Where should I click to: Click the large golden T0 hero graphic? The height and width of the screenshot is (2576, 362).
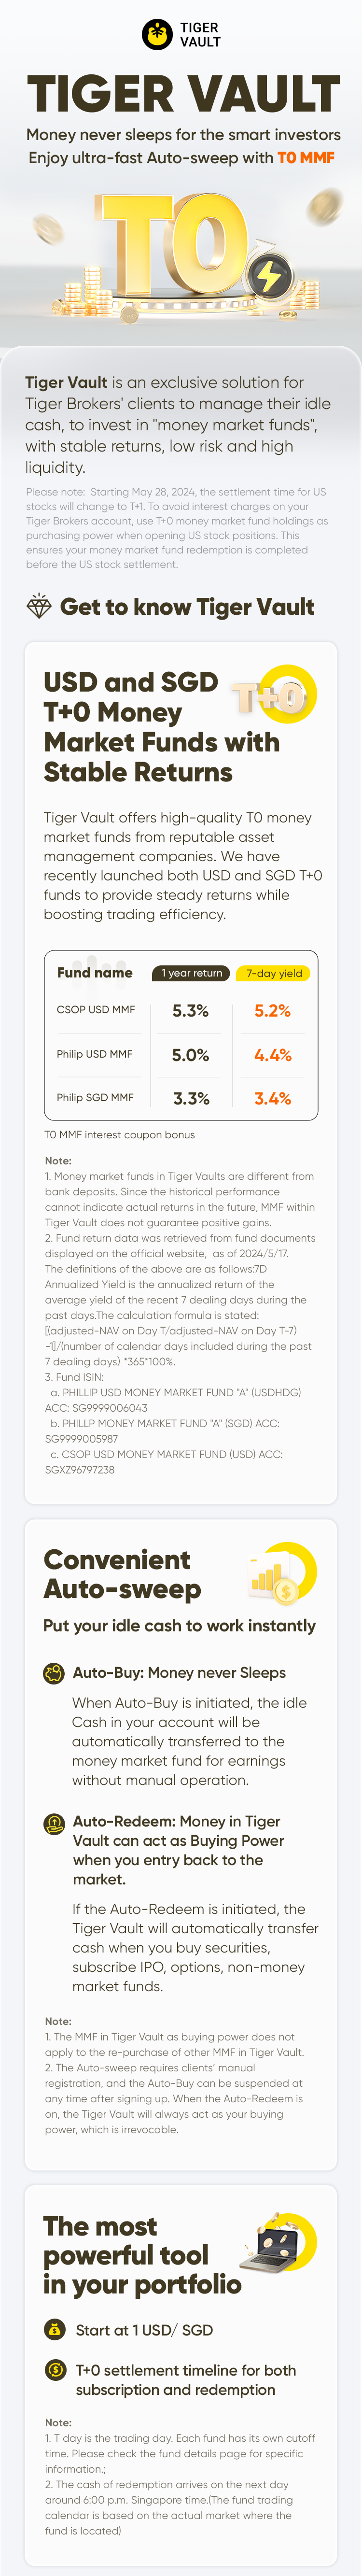190,255
